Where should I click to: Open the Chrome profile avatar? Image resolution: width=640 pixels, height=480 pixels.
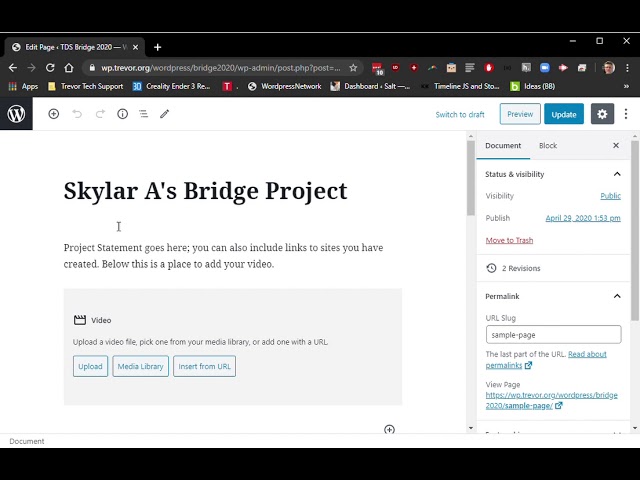click(609, 68)
